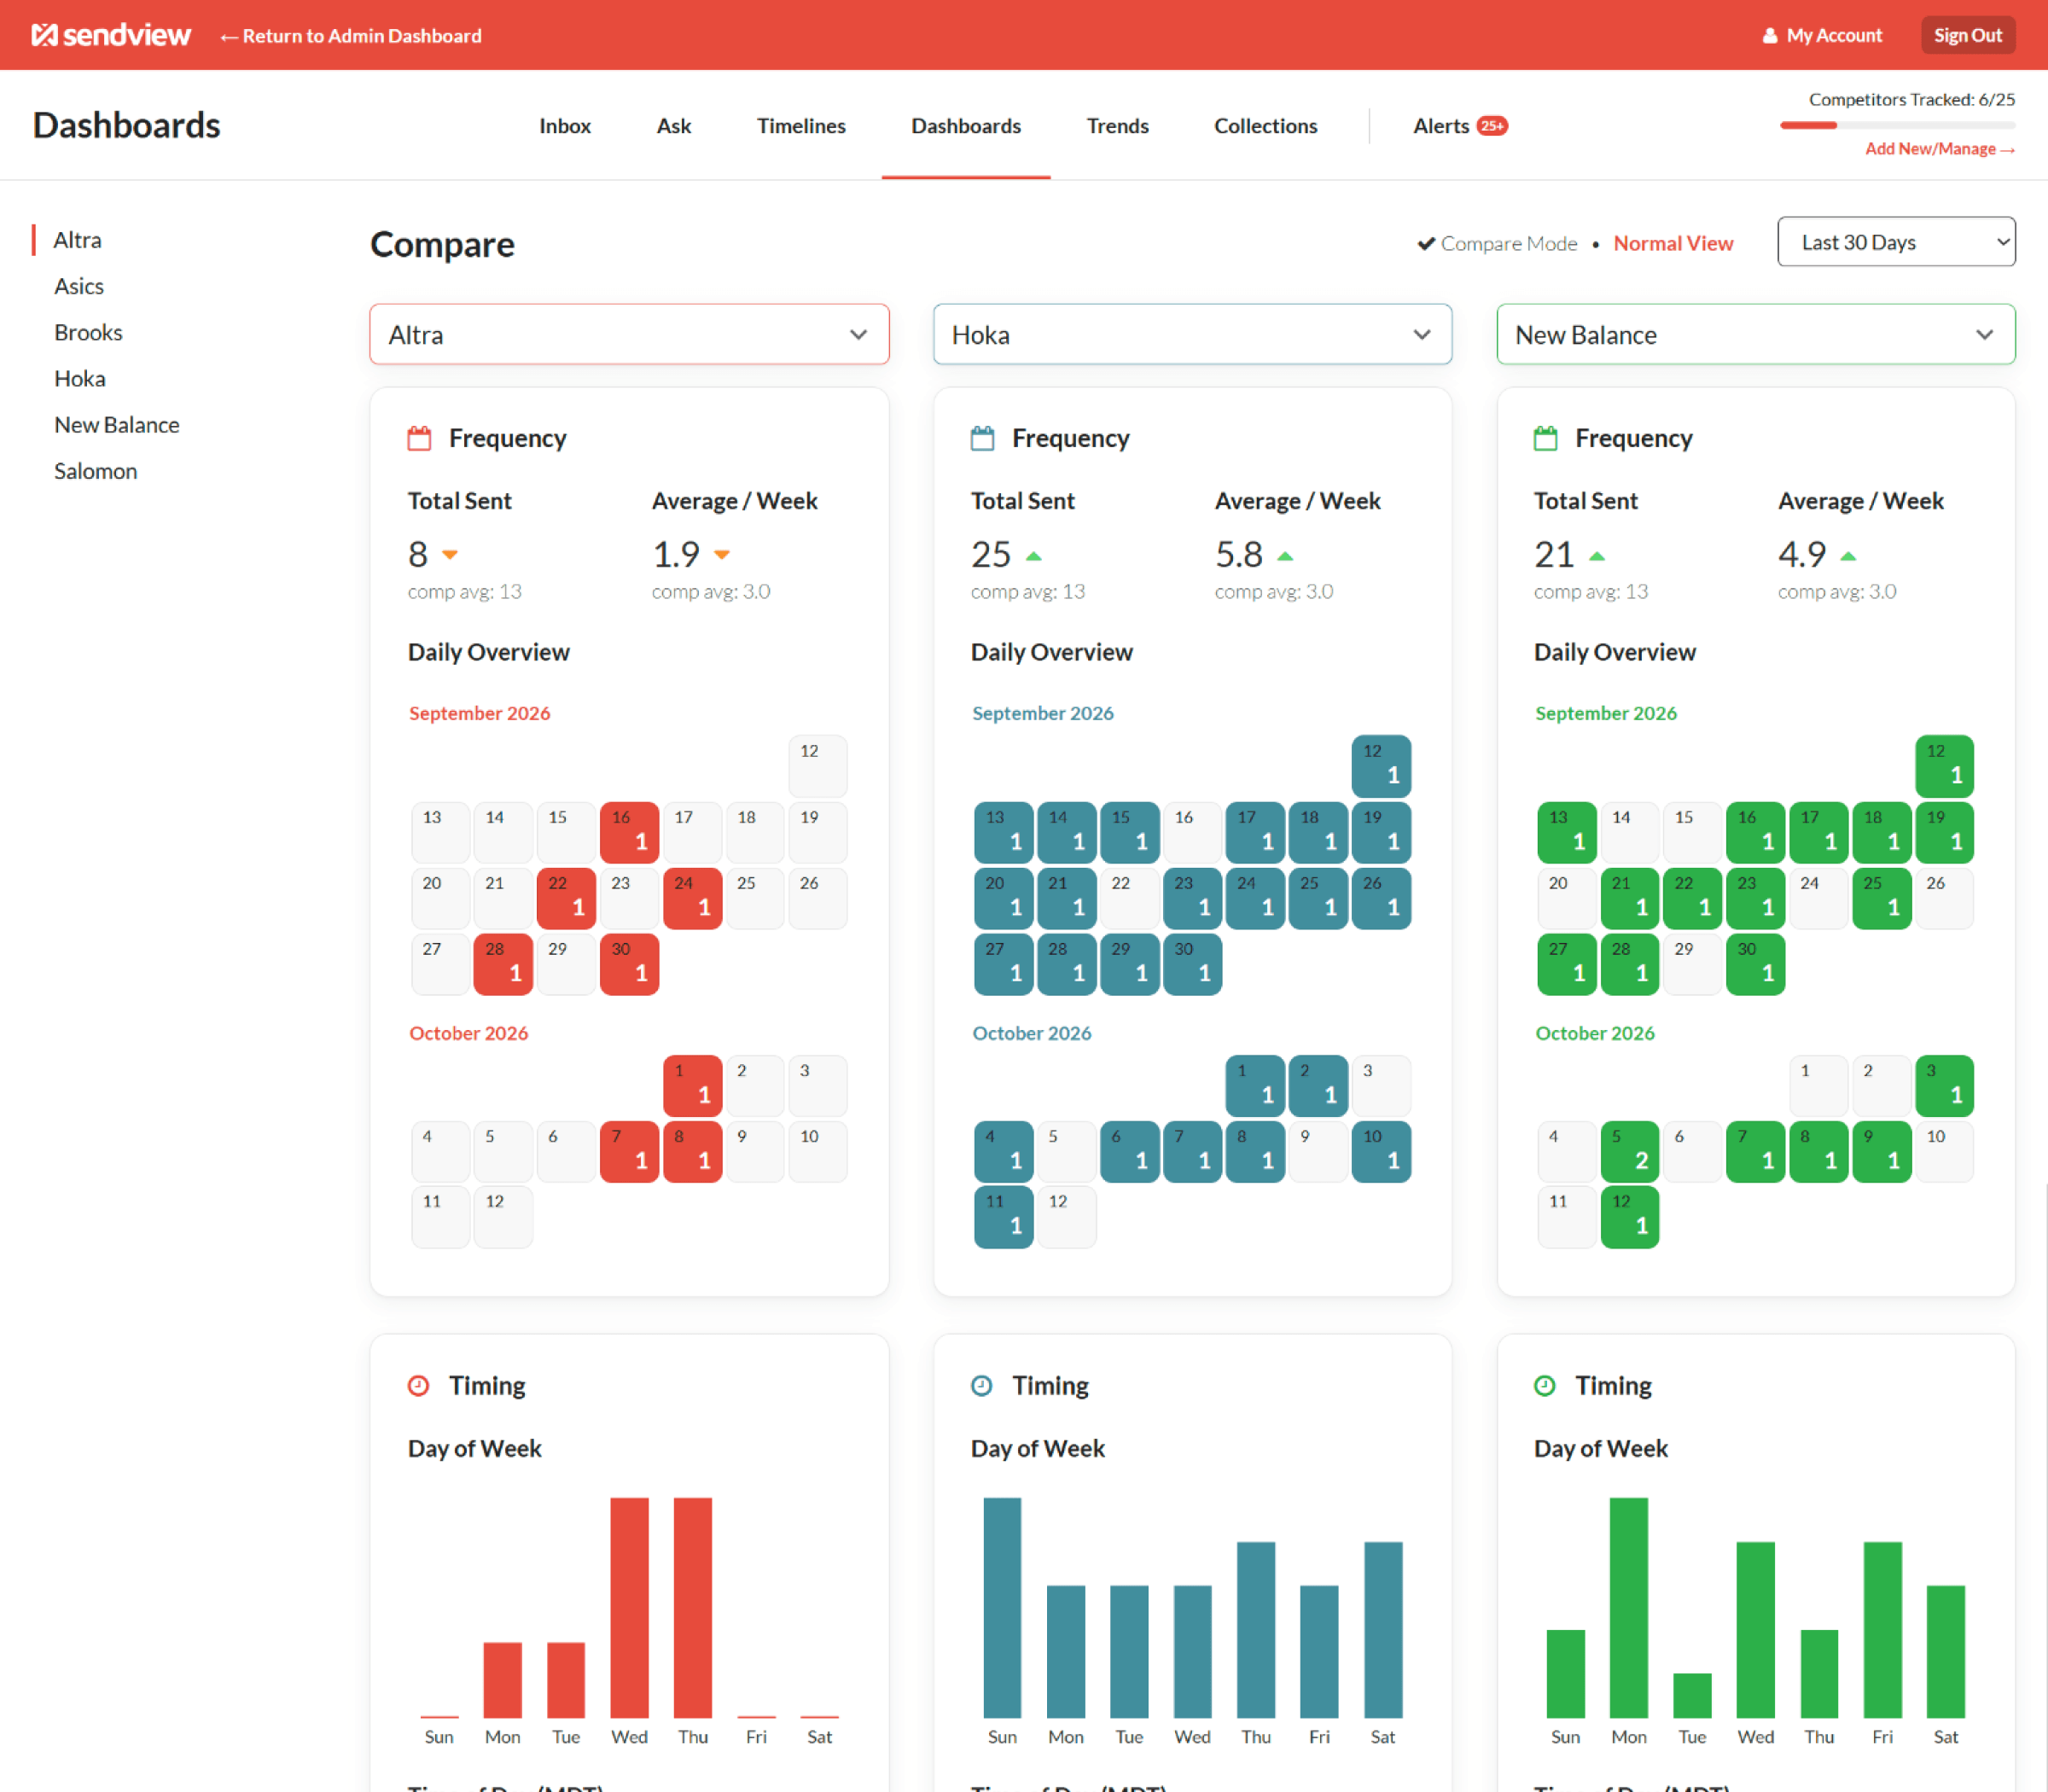The height and width of the screenshot is (1792, 2048).
Task: Click New Balance Average/Week up-trend arrow
Action: coord(1848,556)
